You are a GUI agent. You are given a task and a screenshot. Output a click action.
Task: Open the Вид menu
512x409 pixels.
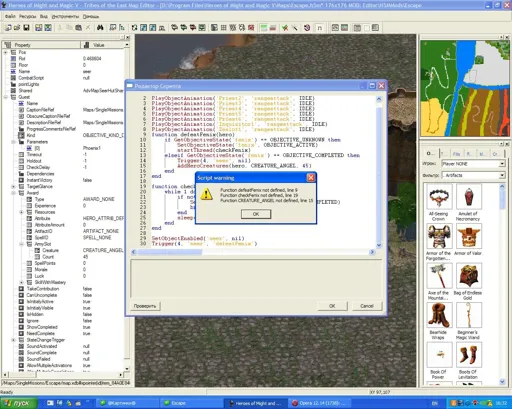tap(44, 16)
